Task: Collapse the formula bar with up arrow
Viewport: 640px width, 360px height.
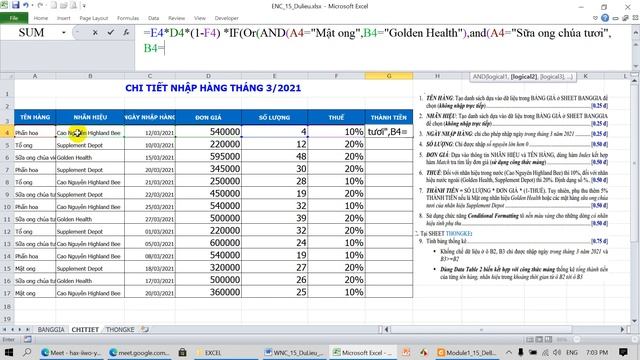Action: pos(636,32)
